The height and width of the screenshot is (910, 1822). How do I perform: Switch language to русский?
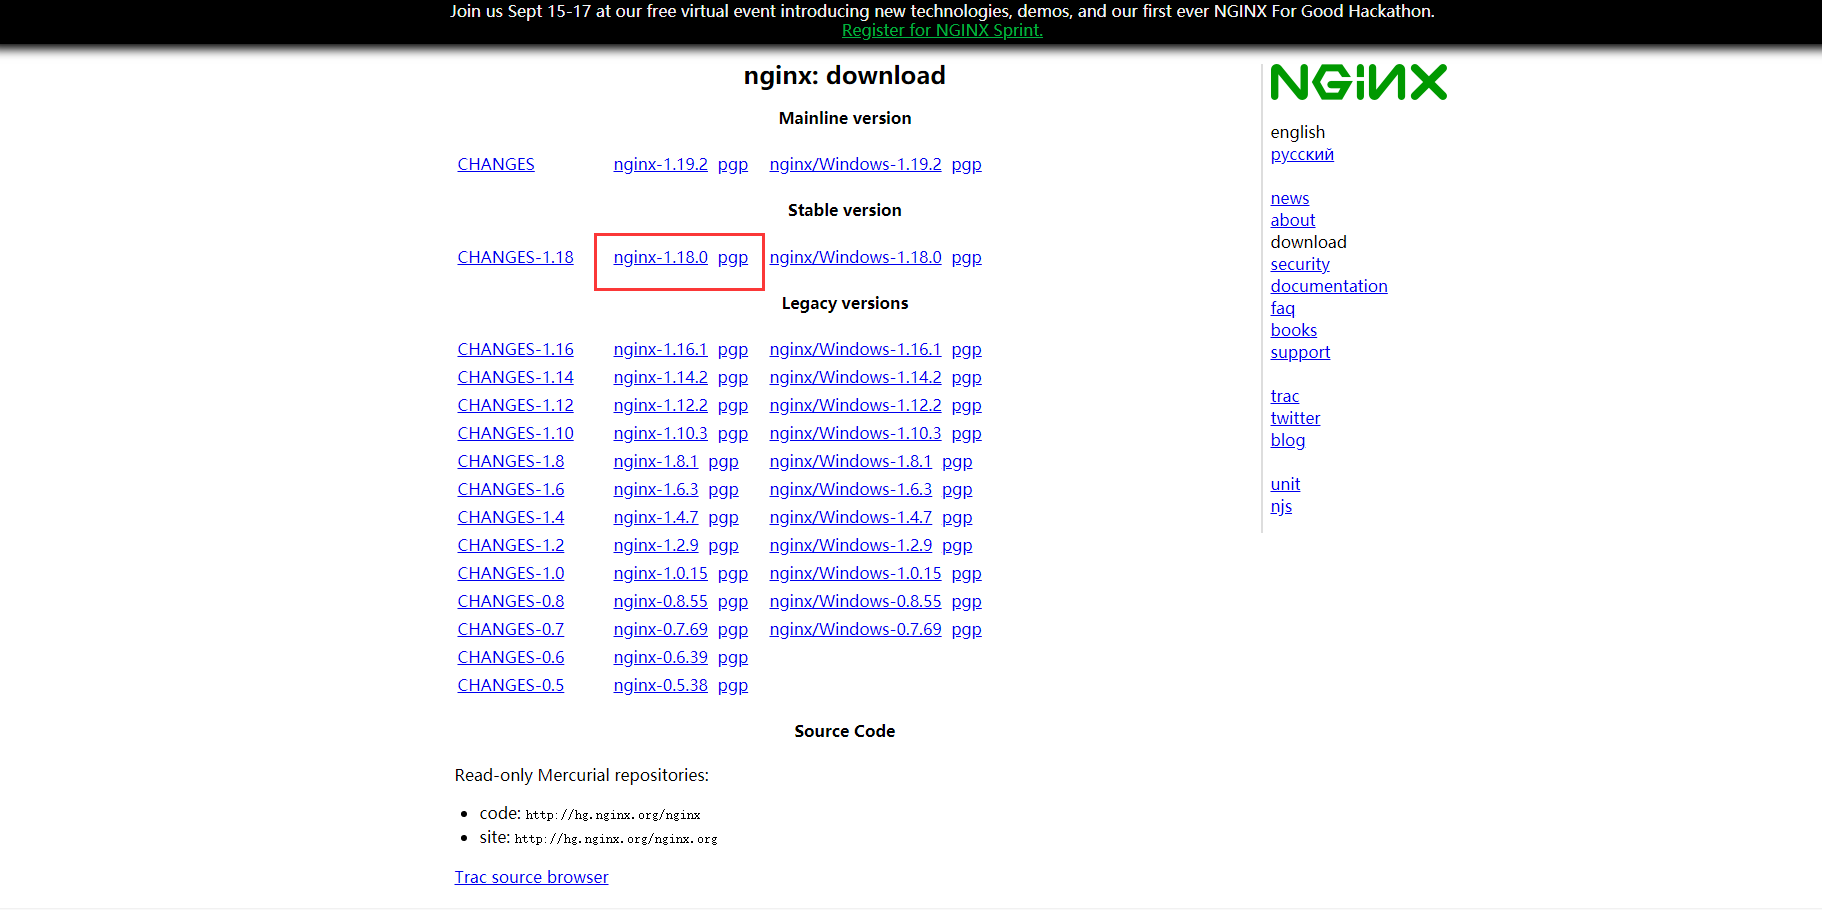[x=1302, y=154]
